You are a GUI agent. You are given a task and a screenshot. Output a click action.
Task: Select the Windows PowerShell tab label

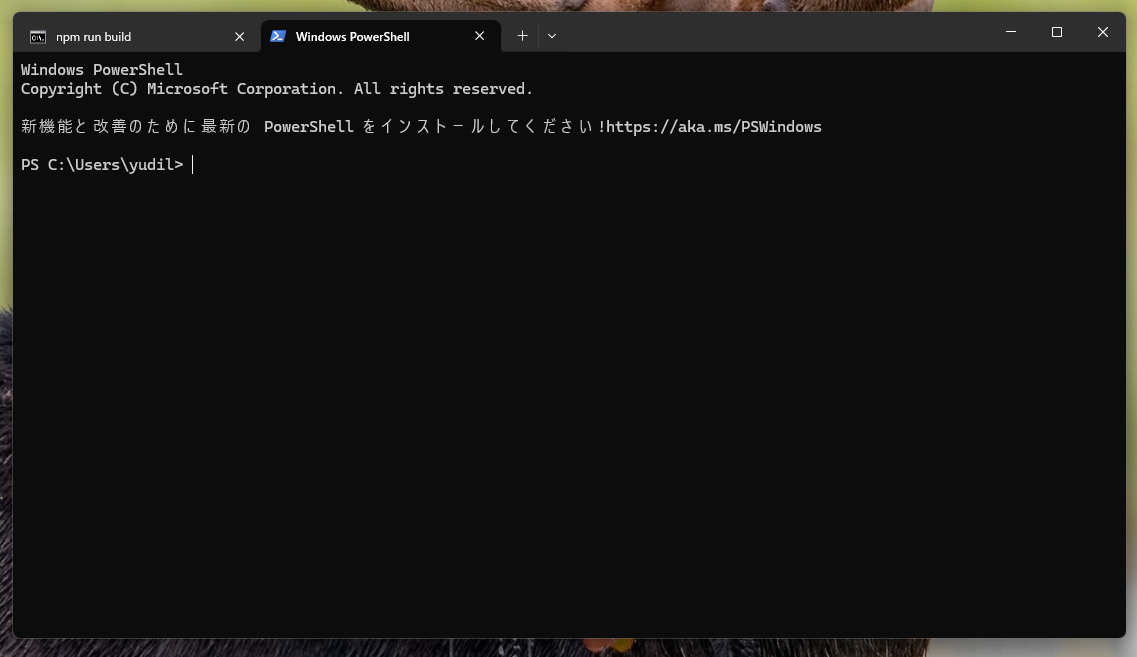352,36
